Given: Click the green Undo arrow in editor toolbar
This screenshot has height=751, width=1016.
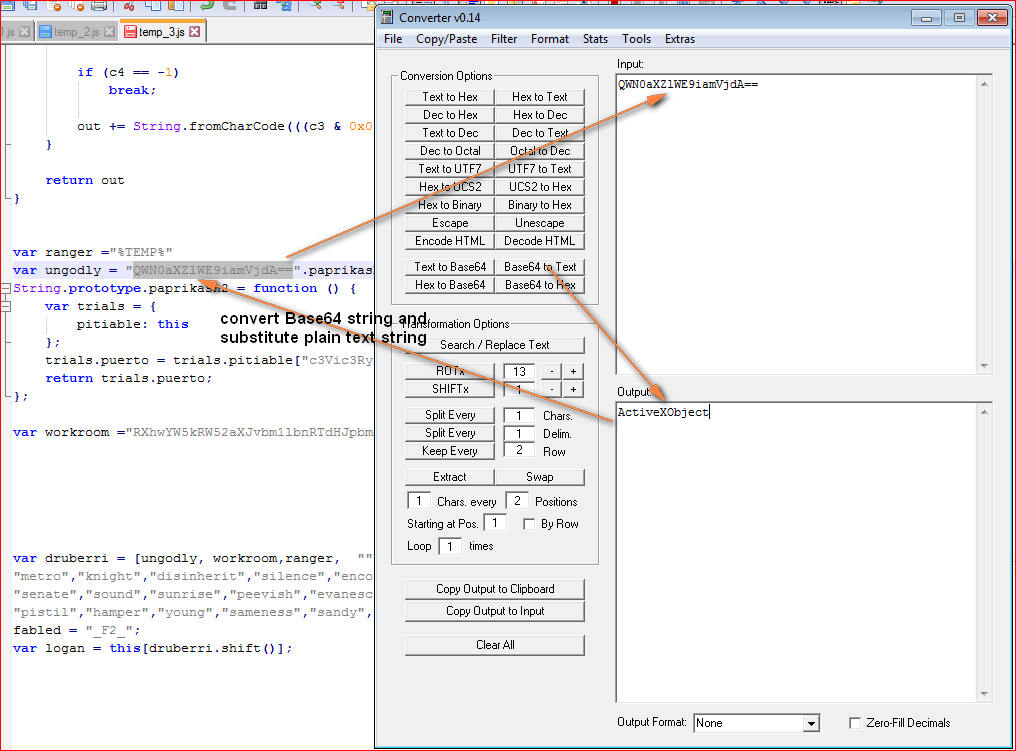Looking at the screenshot, I should tap(207, 5).
